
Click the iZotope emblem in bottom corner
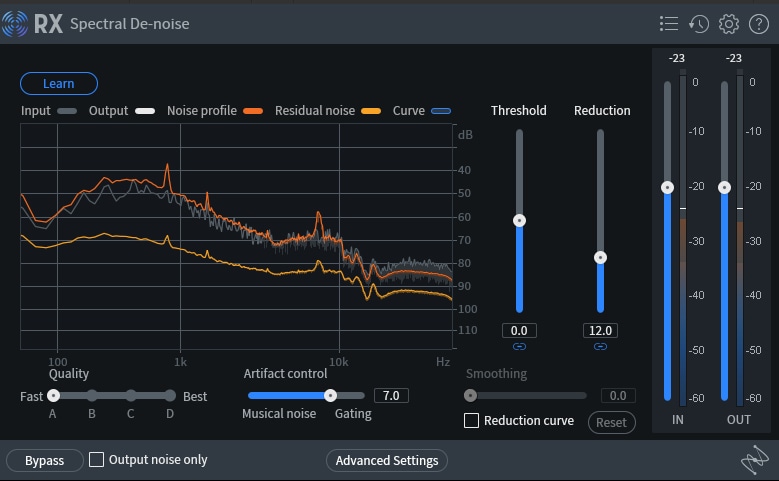(x=755, y=460)
